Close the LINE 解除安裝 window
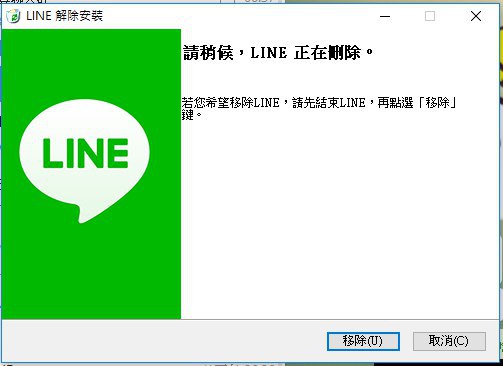The image size is (503, 366). [x=476, y=16]
